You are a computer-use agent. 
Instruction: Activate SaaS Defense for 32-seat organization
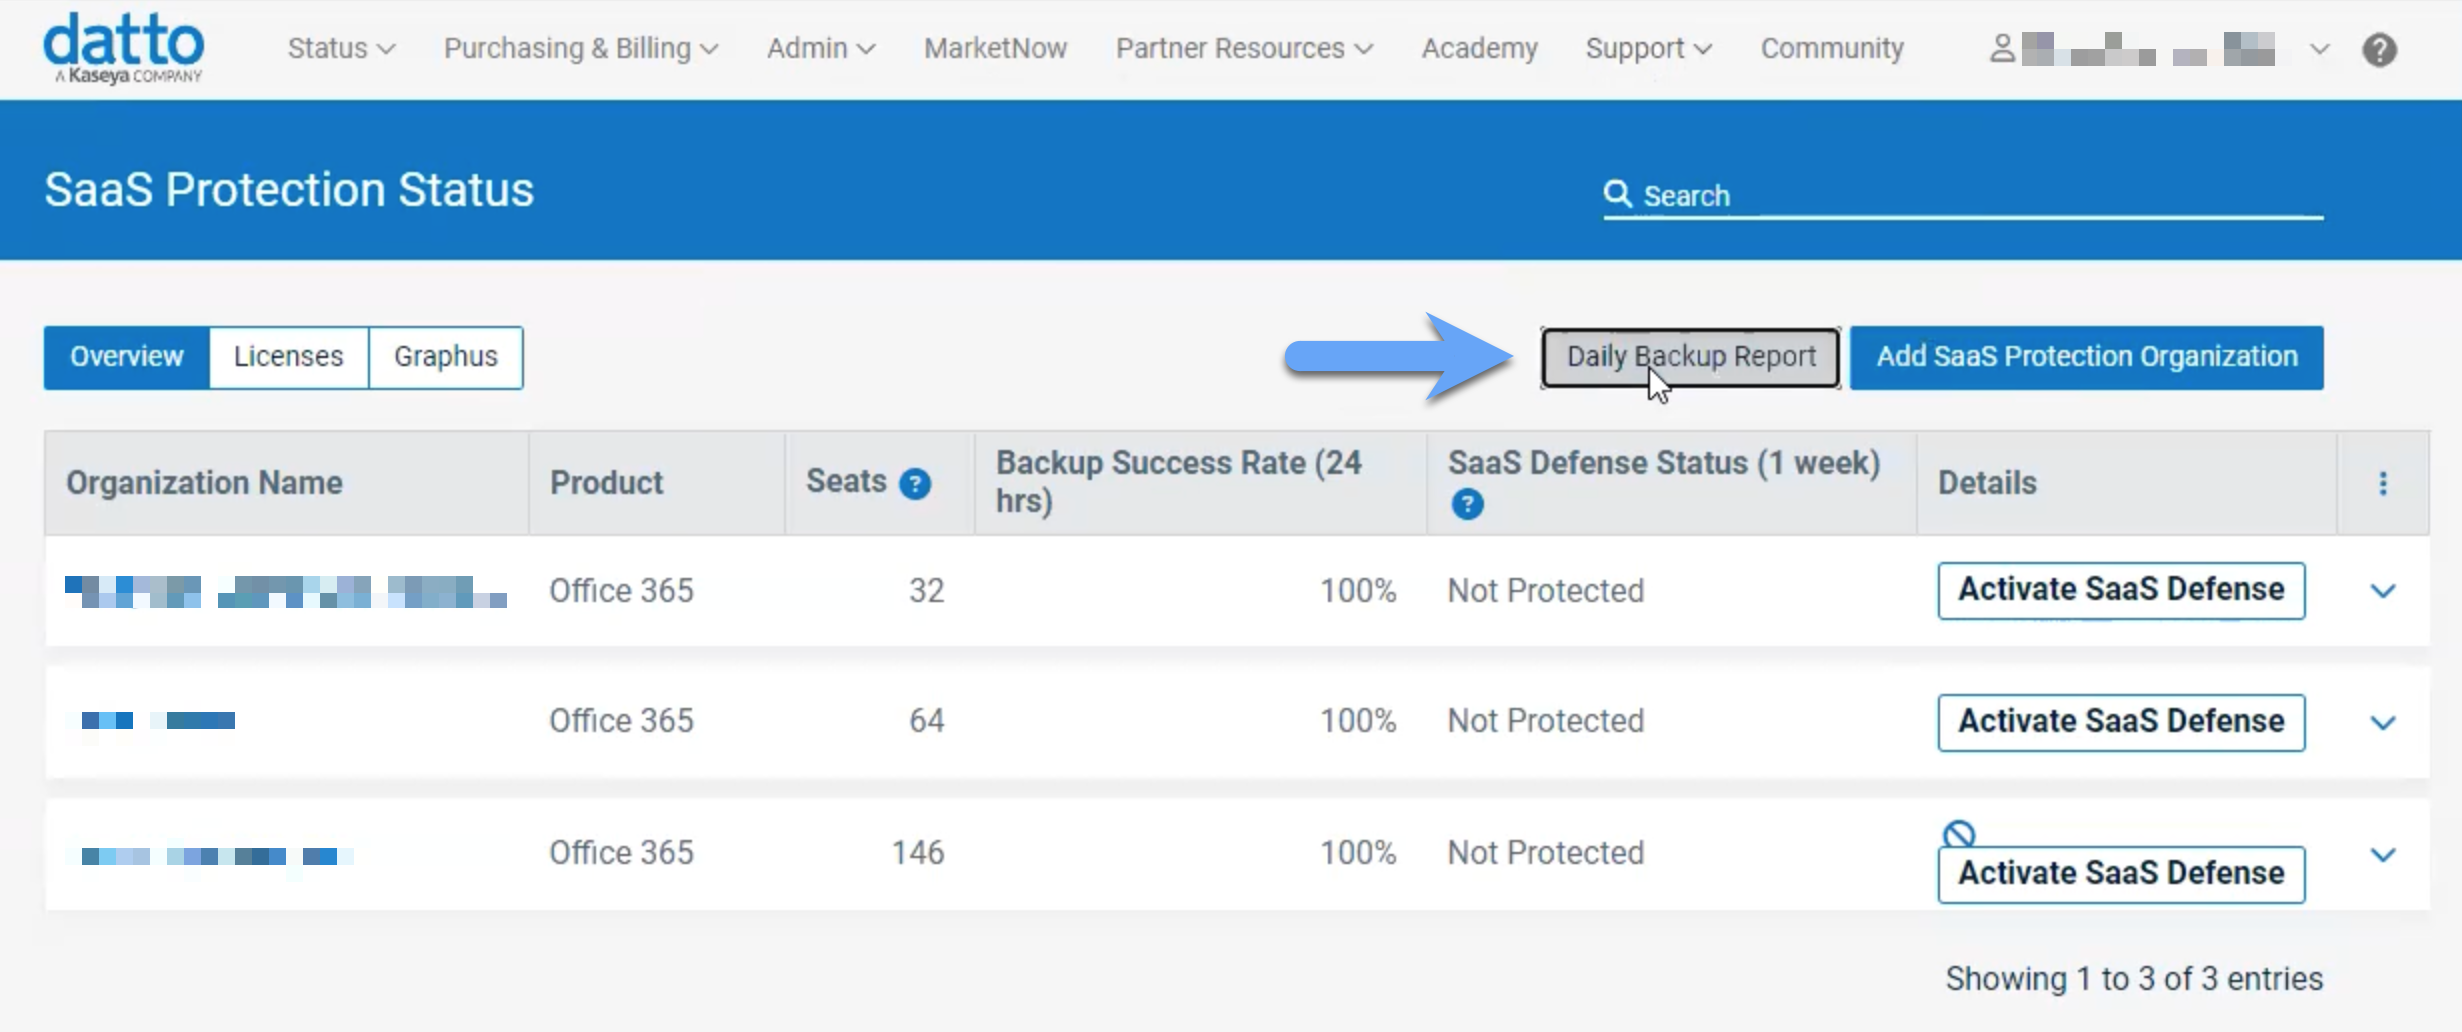(2121, 590)
